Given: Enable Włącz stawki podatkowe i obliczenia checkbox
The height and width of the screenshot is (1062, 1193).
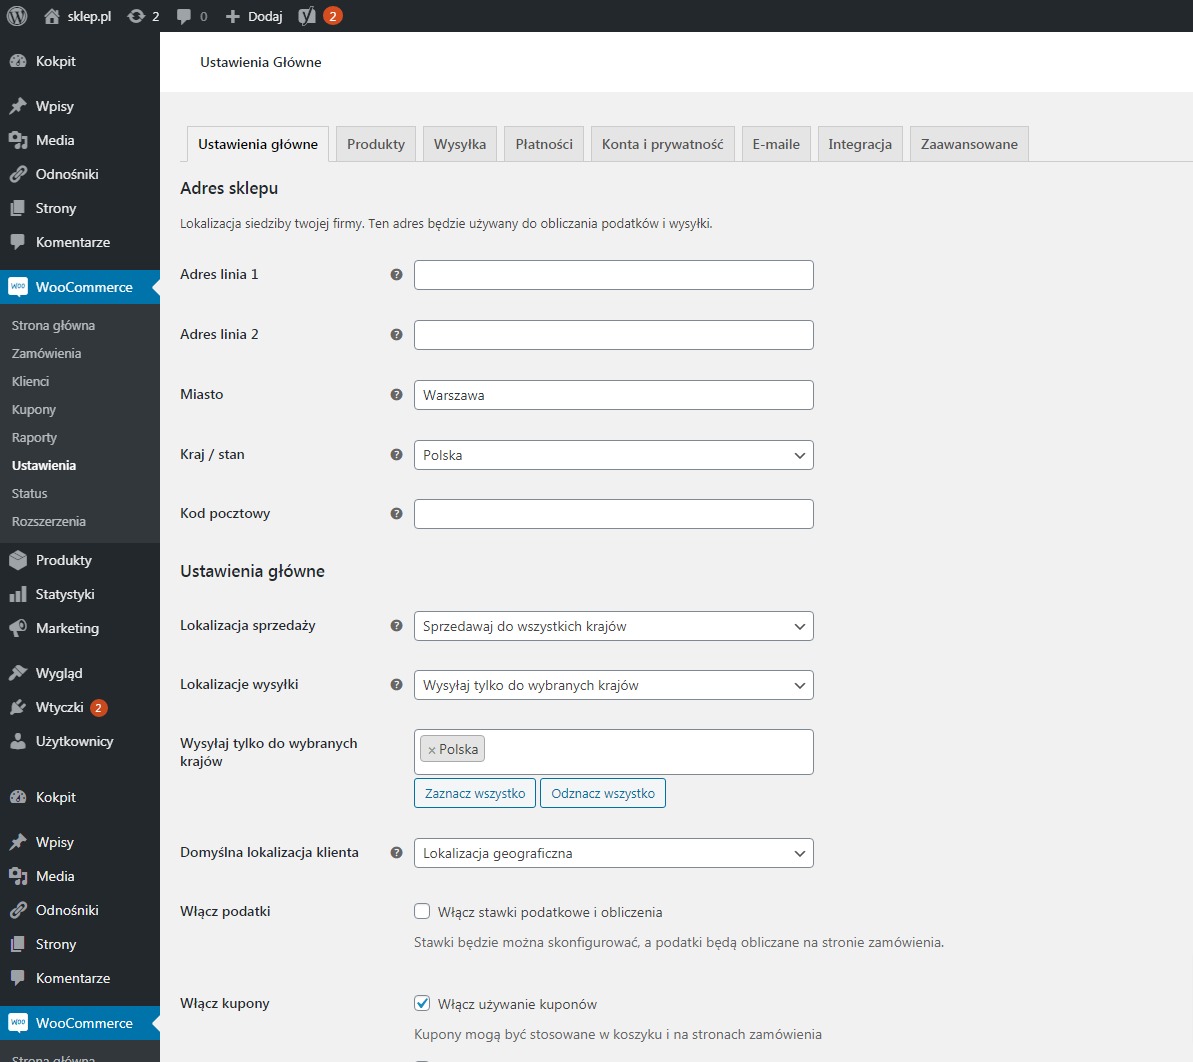Looking at the screenshot, I should tap(422, 911).
